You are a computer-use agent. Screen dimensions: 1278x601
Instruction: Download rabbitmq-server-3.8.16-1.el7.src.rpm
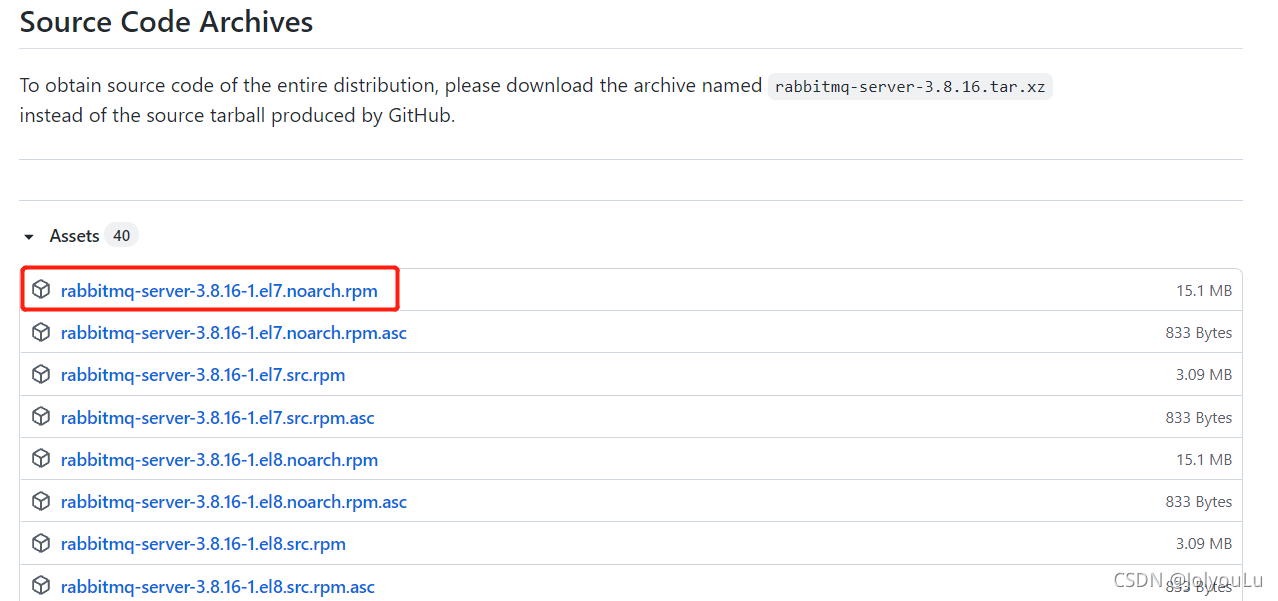203,375
